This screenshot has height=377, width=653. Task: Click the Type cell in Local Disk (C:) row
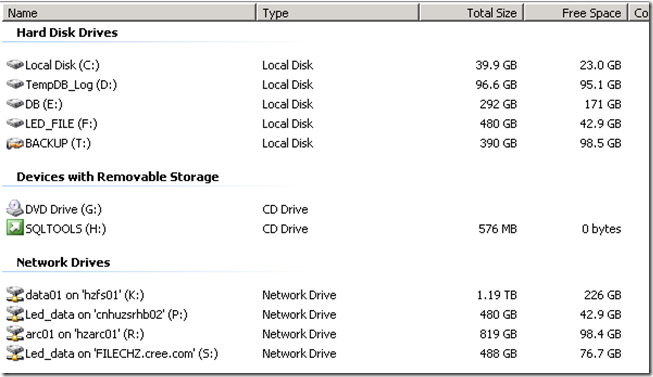(x=287, y=65)
